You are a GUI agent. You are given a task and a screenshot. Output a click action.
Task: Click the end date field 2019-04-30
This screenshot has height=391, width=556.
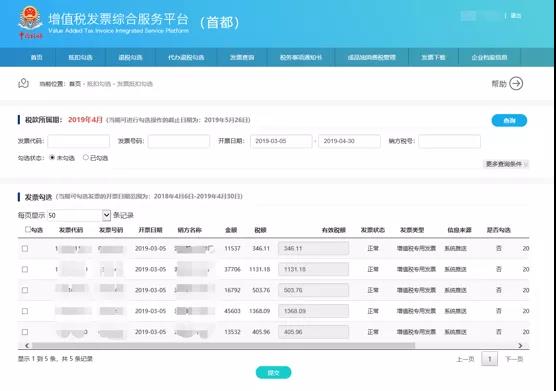tap(350, 141)
